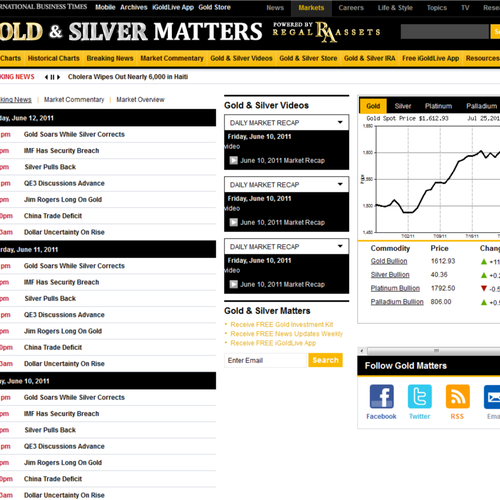Open the Twitter bird icon
Image resolution: width=500 pixels, height=500 pixels.
[x=419, y=396]
